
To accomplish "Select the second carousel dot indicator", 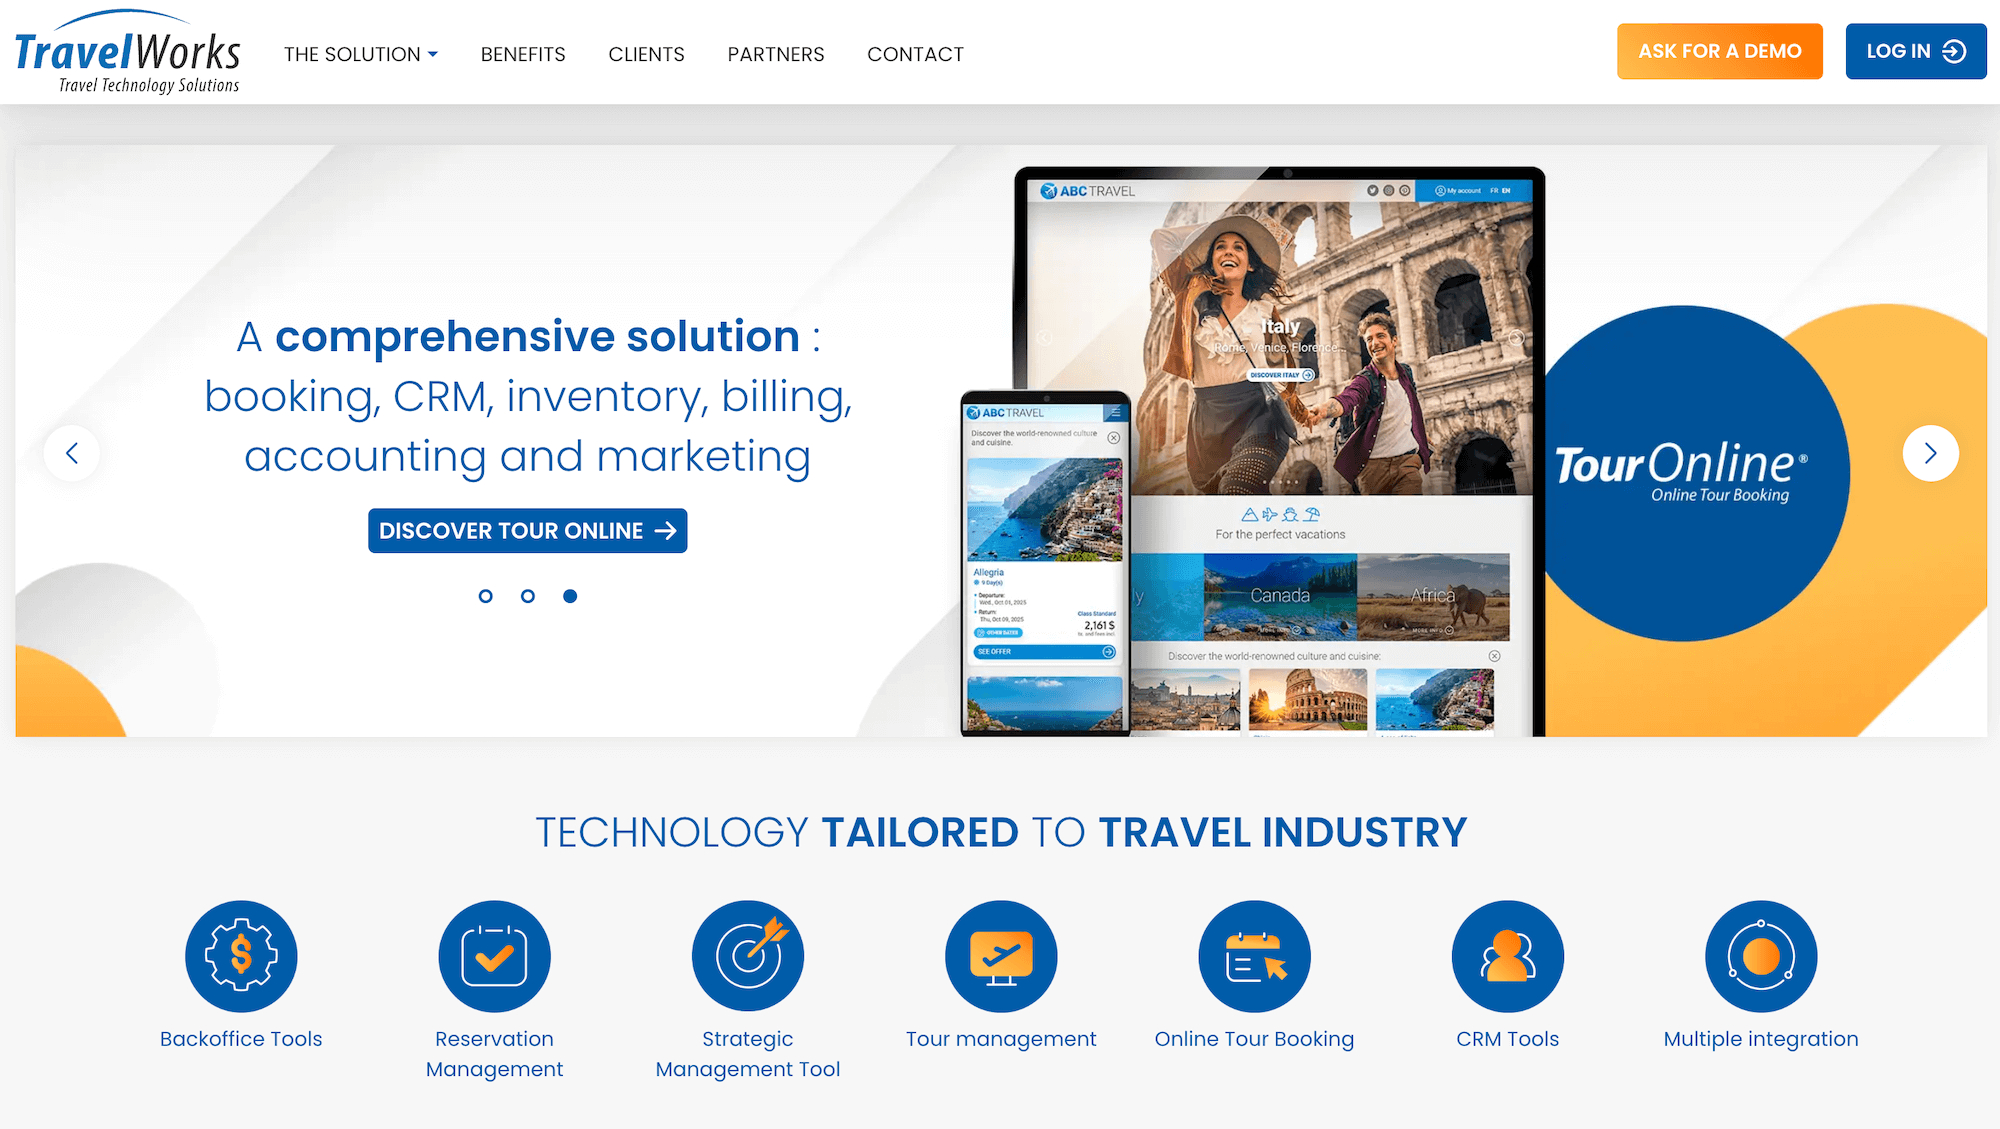I will pos(527,595).
